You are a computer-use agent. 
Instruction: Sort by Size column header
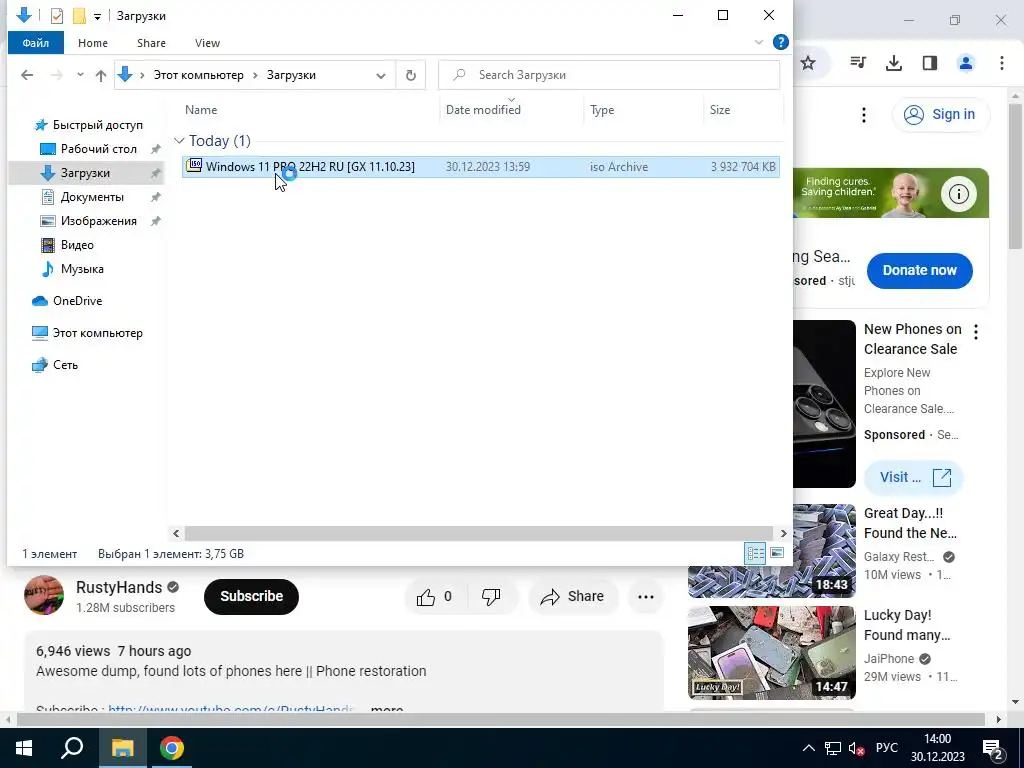[720, 110]
